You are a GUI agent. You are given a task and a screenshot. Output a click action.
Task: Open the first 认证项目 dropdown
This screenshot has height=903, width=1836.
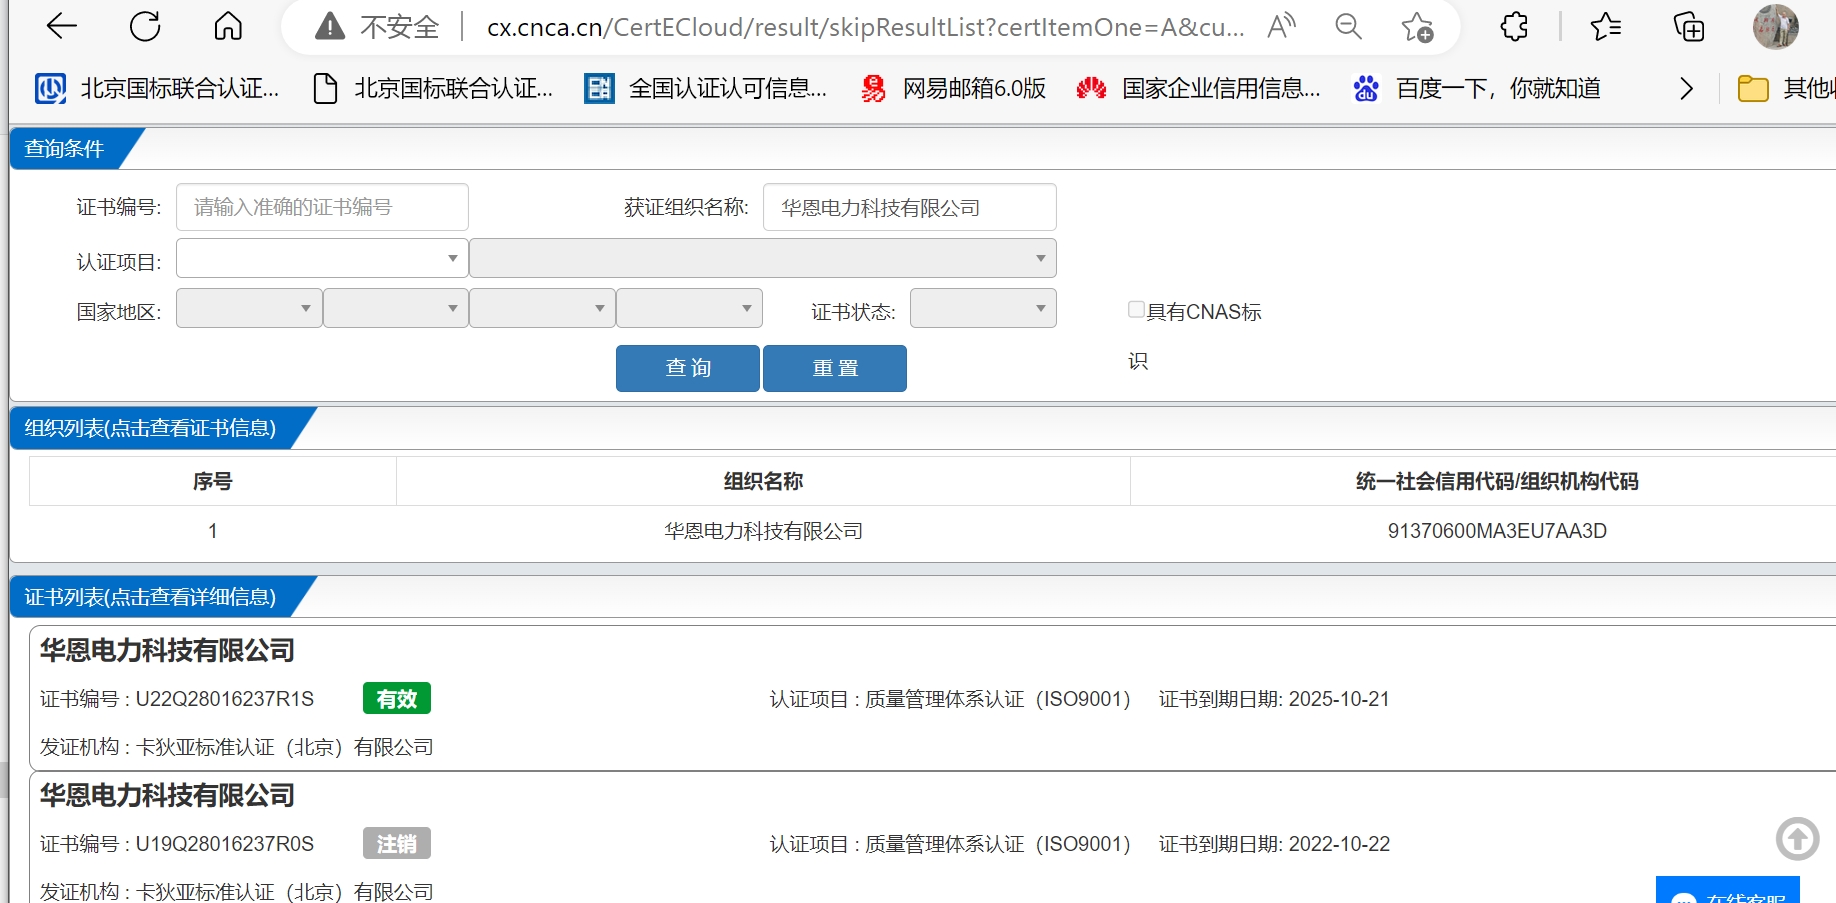tap(322, 258)
